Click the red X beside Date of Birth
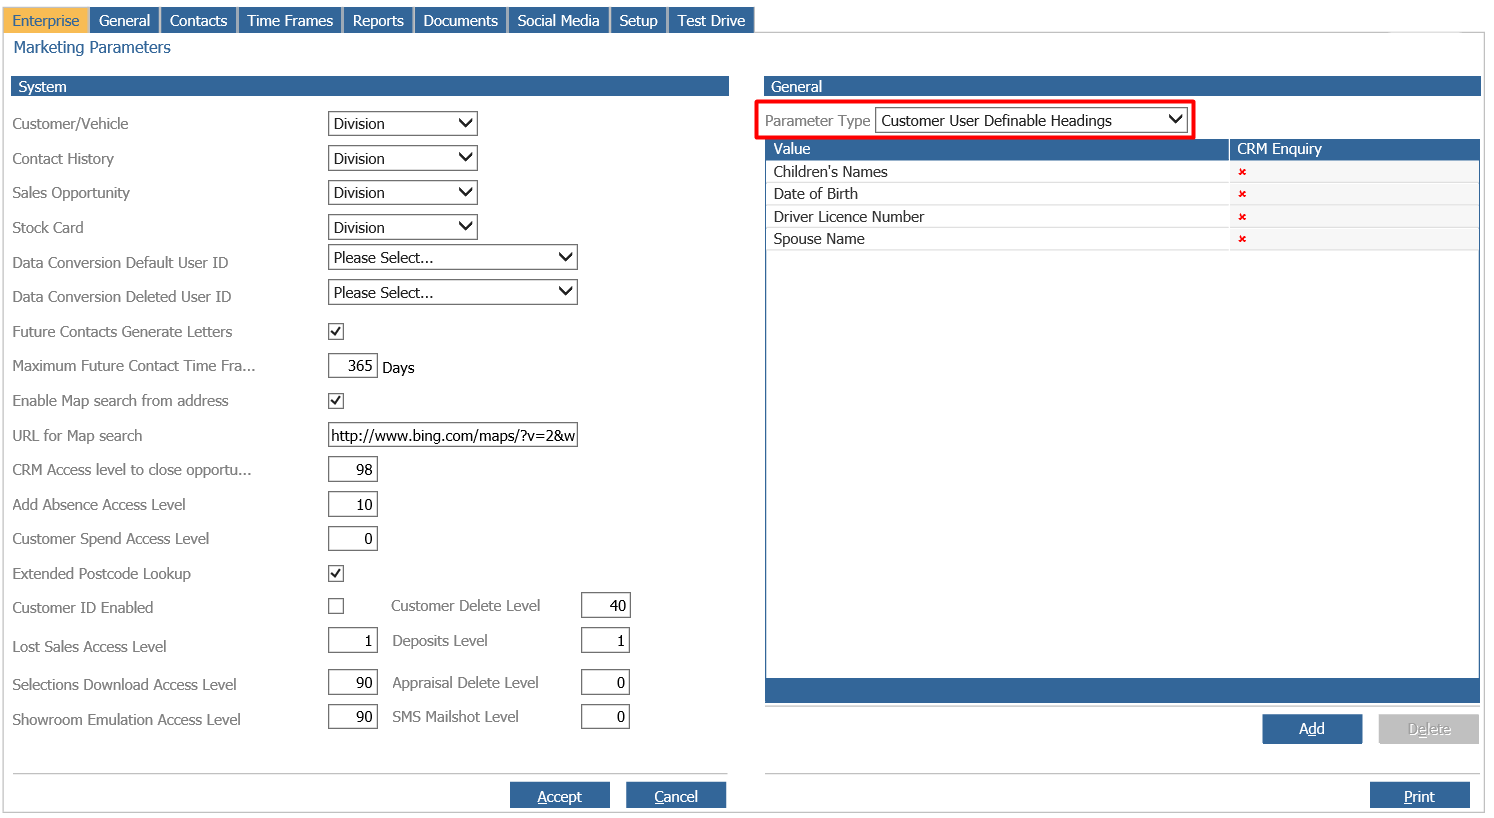Image resolution: width=1494 pixels, height=818 pixels. (1241, 194)
